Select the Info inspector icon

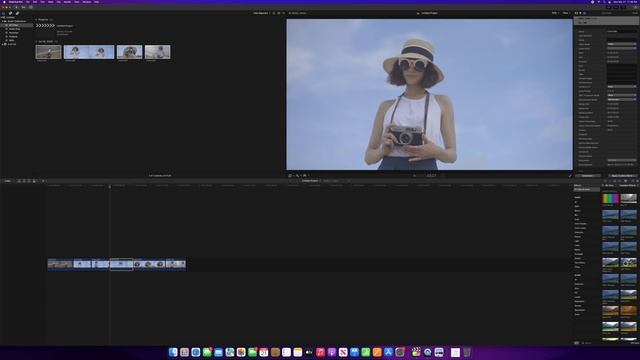pyautogui.click(x=584, y=13)
